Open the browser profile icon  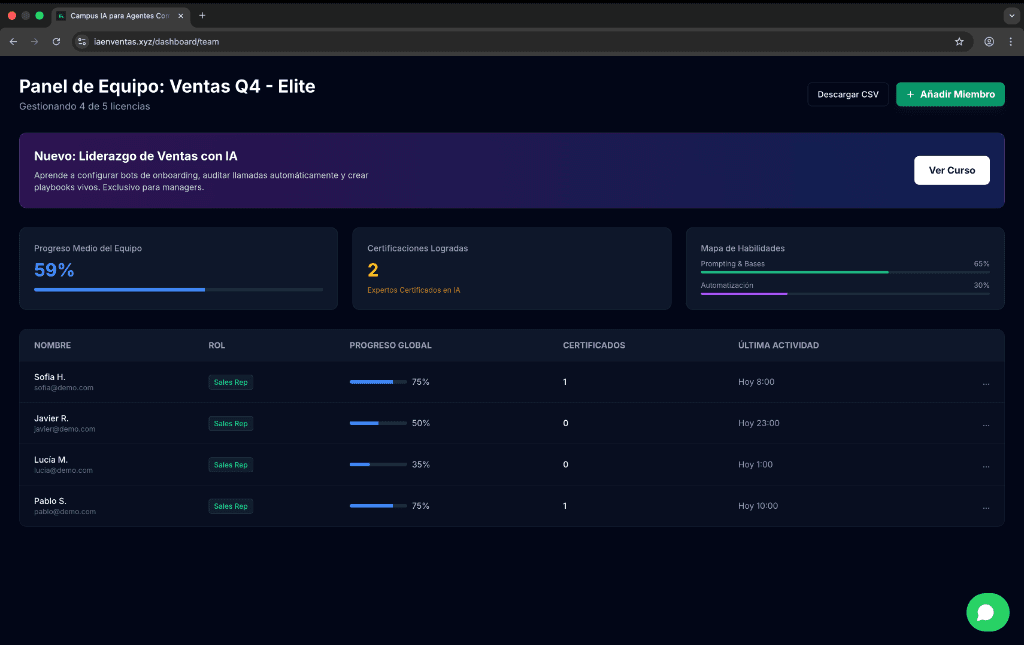[988, 41]
